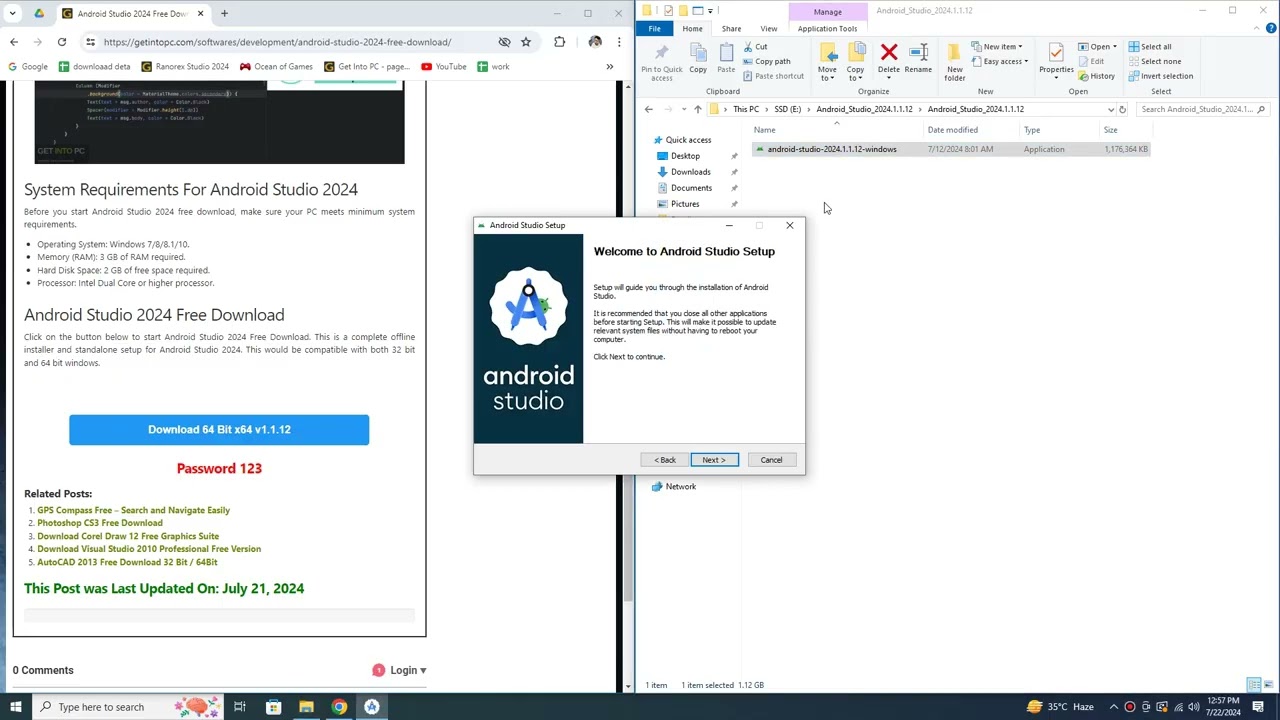
Task: Reload the Chrome page
Action: click(62, 42)
